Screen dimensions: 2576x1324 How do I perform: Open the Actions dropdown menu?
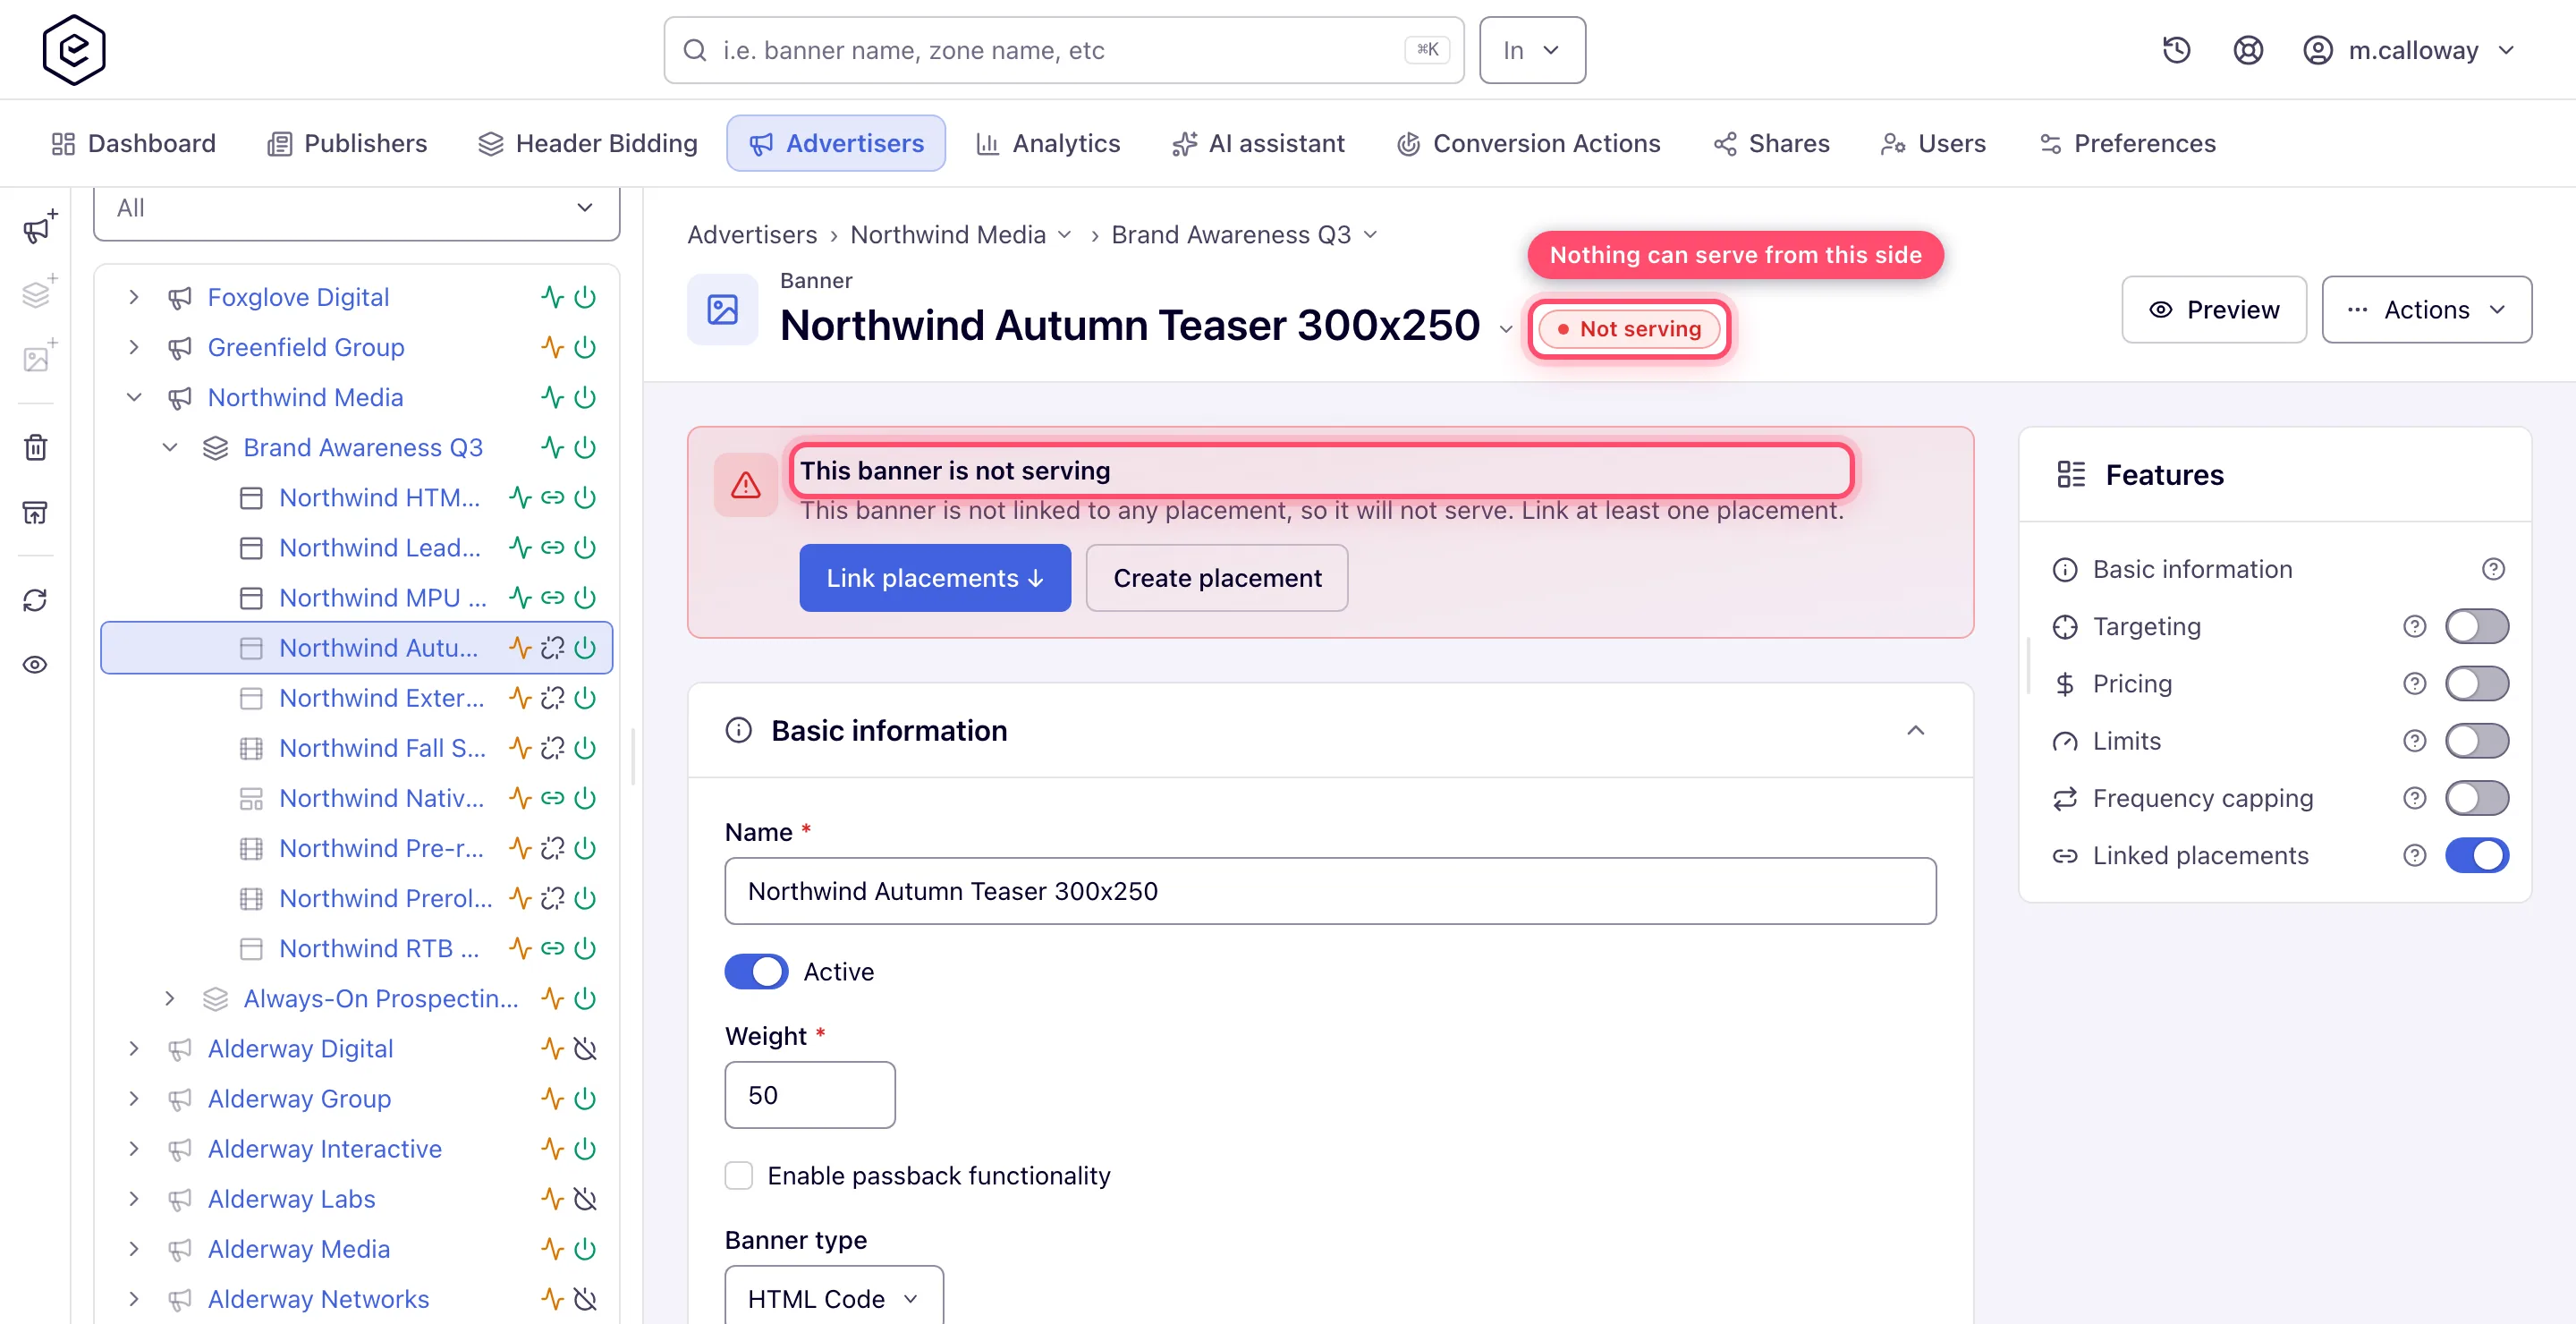2427,310
